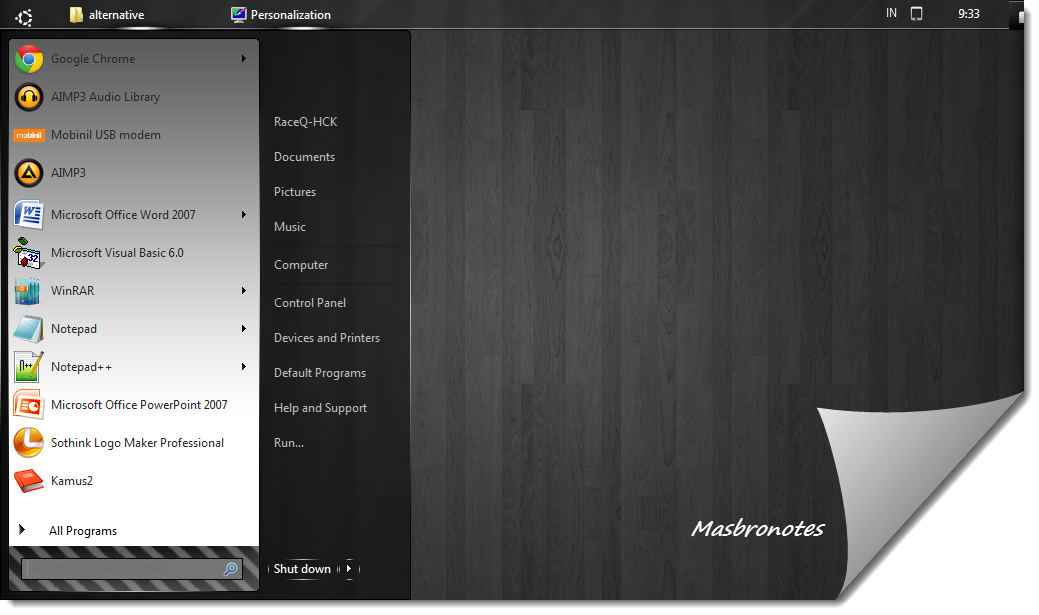Open Microsoft Office PowerPoint 2007
Screen dimensions: 1039x615
click(x=139, y=404)
